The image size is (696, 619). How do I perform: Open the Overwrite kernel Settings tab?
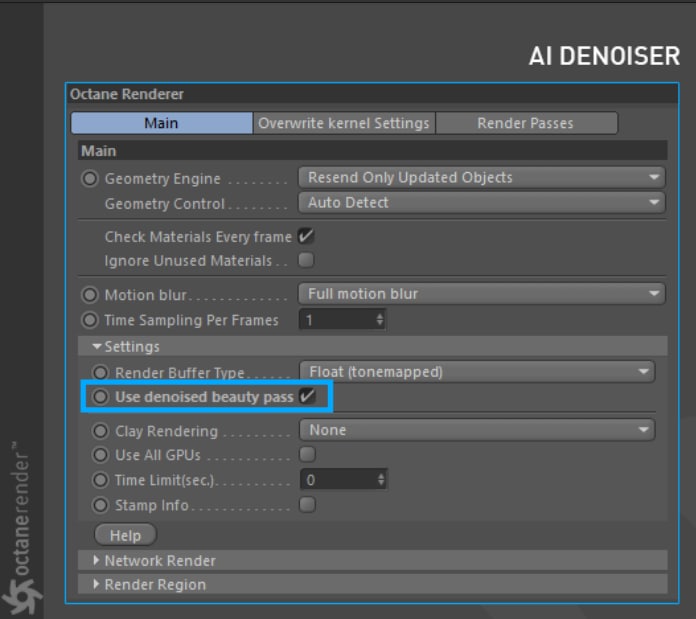344,123
